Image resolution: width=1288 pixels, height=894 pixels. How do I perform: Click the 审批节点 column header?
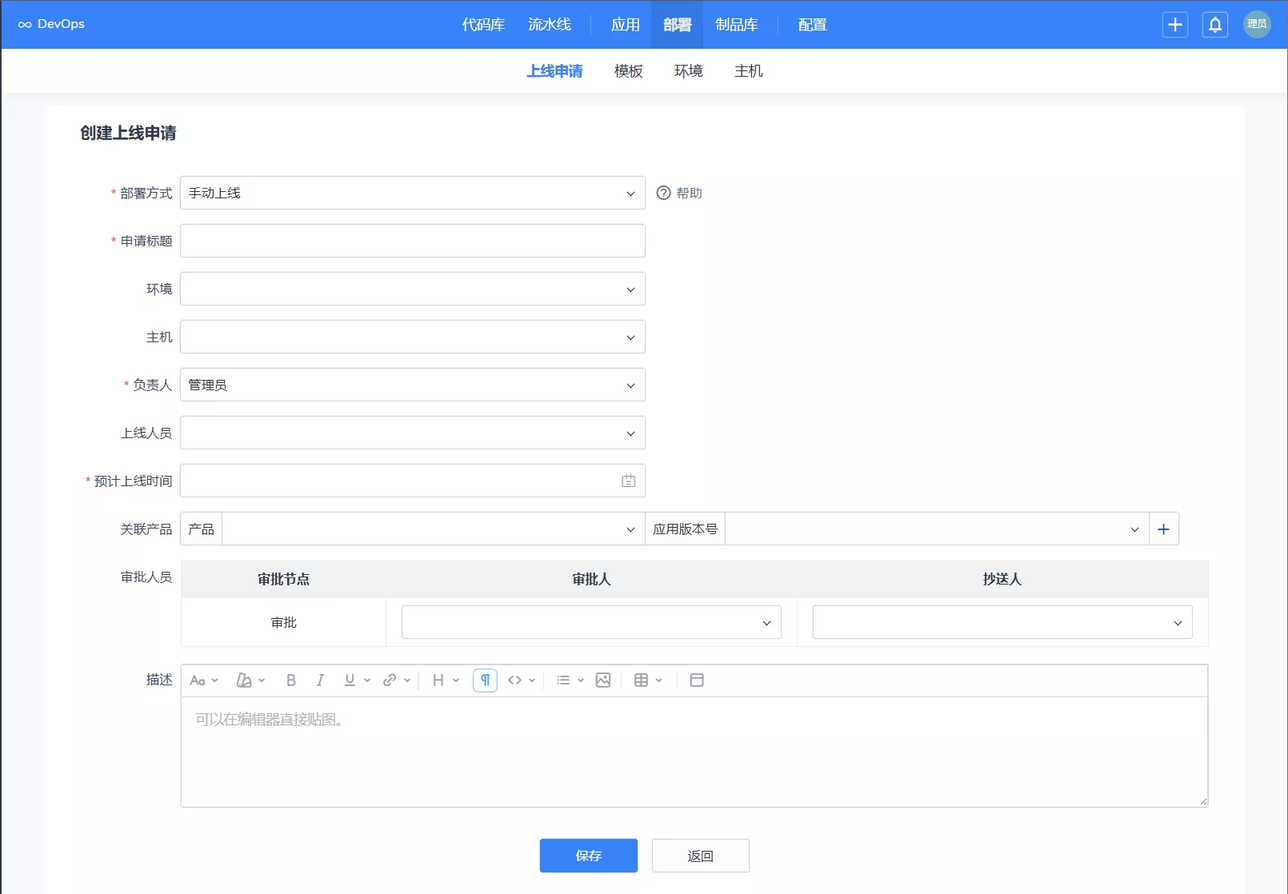tap(283, 579)
